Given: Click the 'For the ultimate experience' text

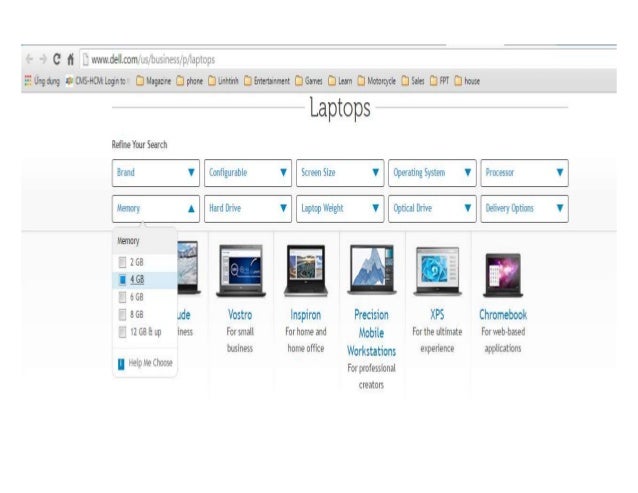Looking at the screenshot, I should tap(437, 340).
